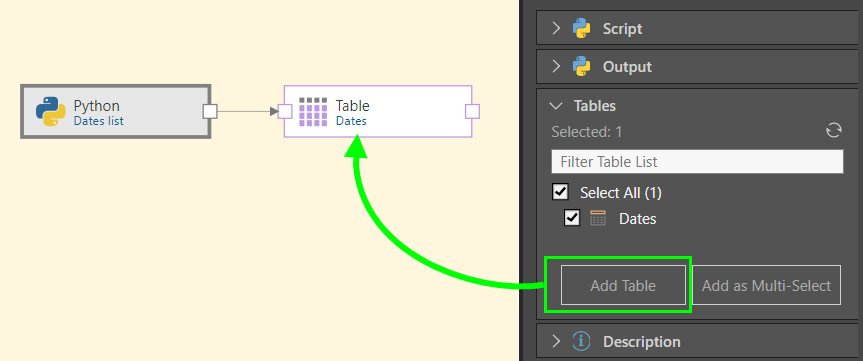Toggle the Dates table checkbox
863x361 pixels.
[x=572, y=218]
